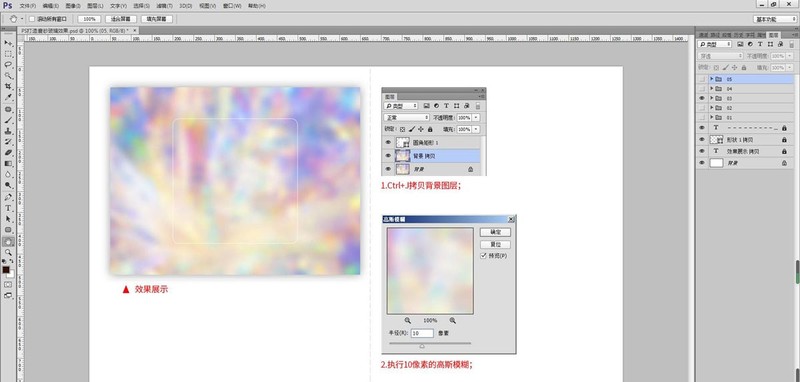Open the layer filter 类型 dropdown

(715, 45)
